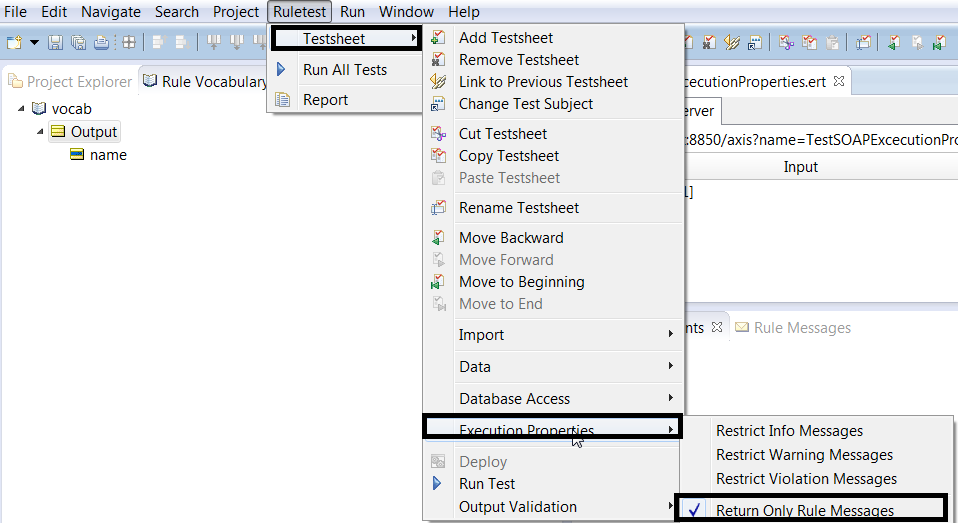The height and width of the screenshot is (523, 958).
Task: Click the Rename Testsheet menu icon
Action: 438,208
